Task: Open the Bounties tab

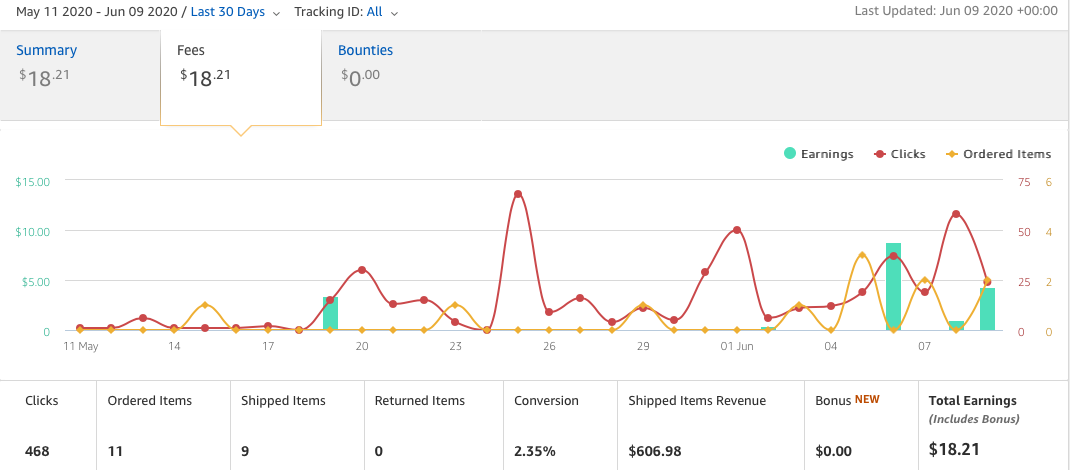Action: (366, 50)
